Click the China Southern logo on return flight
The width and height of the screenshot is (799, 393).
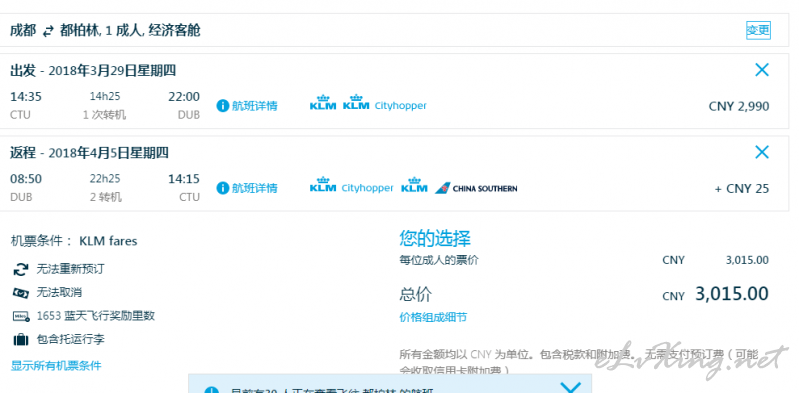[476, 188]
